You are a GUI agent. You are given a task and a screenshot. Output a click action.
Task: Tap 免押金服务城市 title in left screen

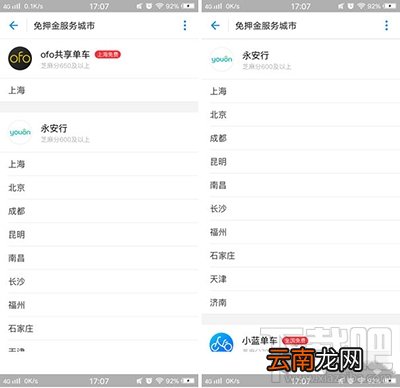[64, 26]
